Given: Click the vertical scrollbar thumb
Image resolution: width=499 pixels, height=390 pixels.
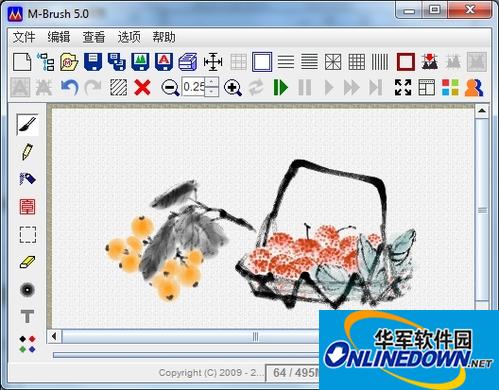Looking at the screenshot, I should click(482, 210).
